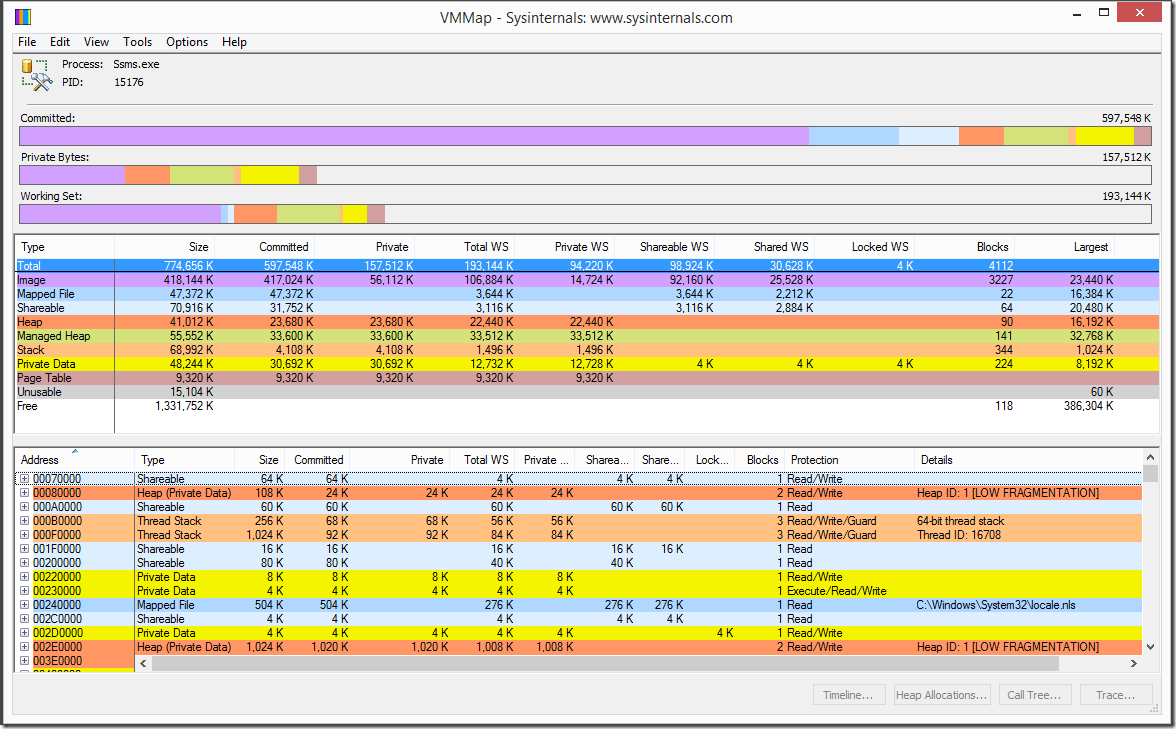Expand the 00070000 Shareable address entry

[x=22, y=478]
